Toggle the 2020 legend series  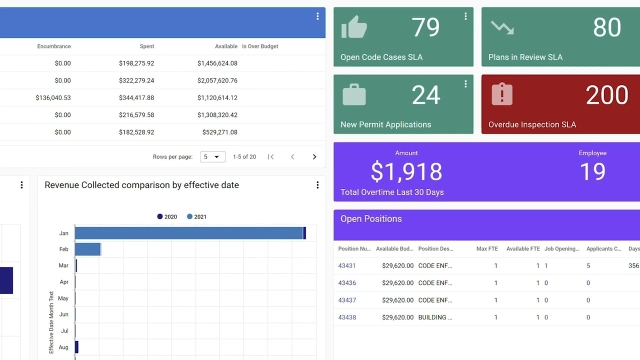167,217
